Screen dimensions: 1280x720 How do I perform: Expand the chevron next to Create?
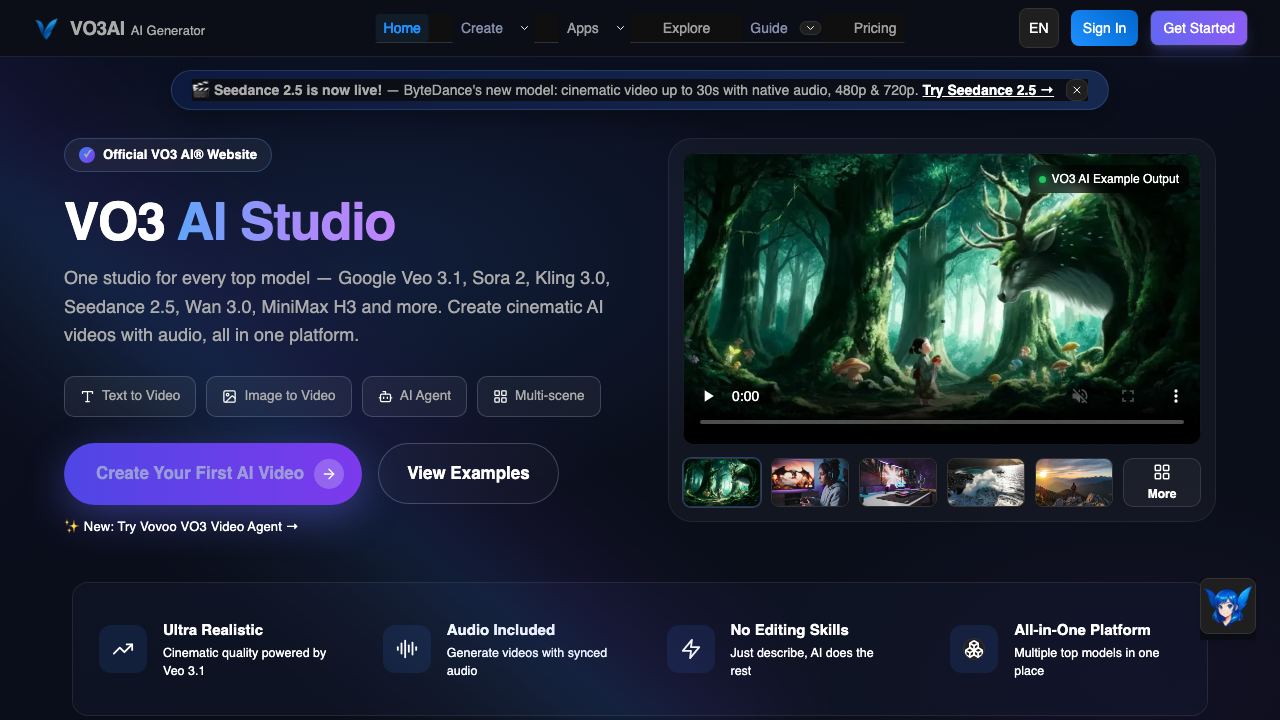point(524,28)
